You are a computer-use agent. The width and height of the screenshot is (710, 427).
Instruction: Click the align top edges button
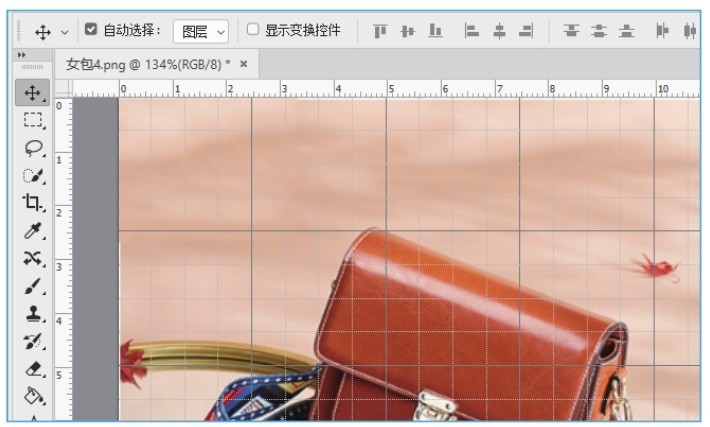coord(380,31)
